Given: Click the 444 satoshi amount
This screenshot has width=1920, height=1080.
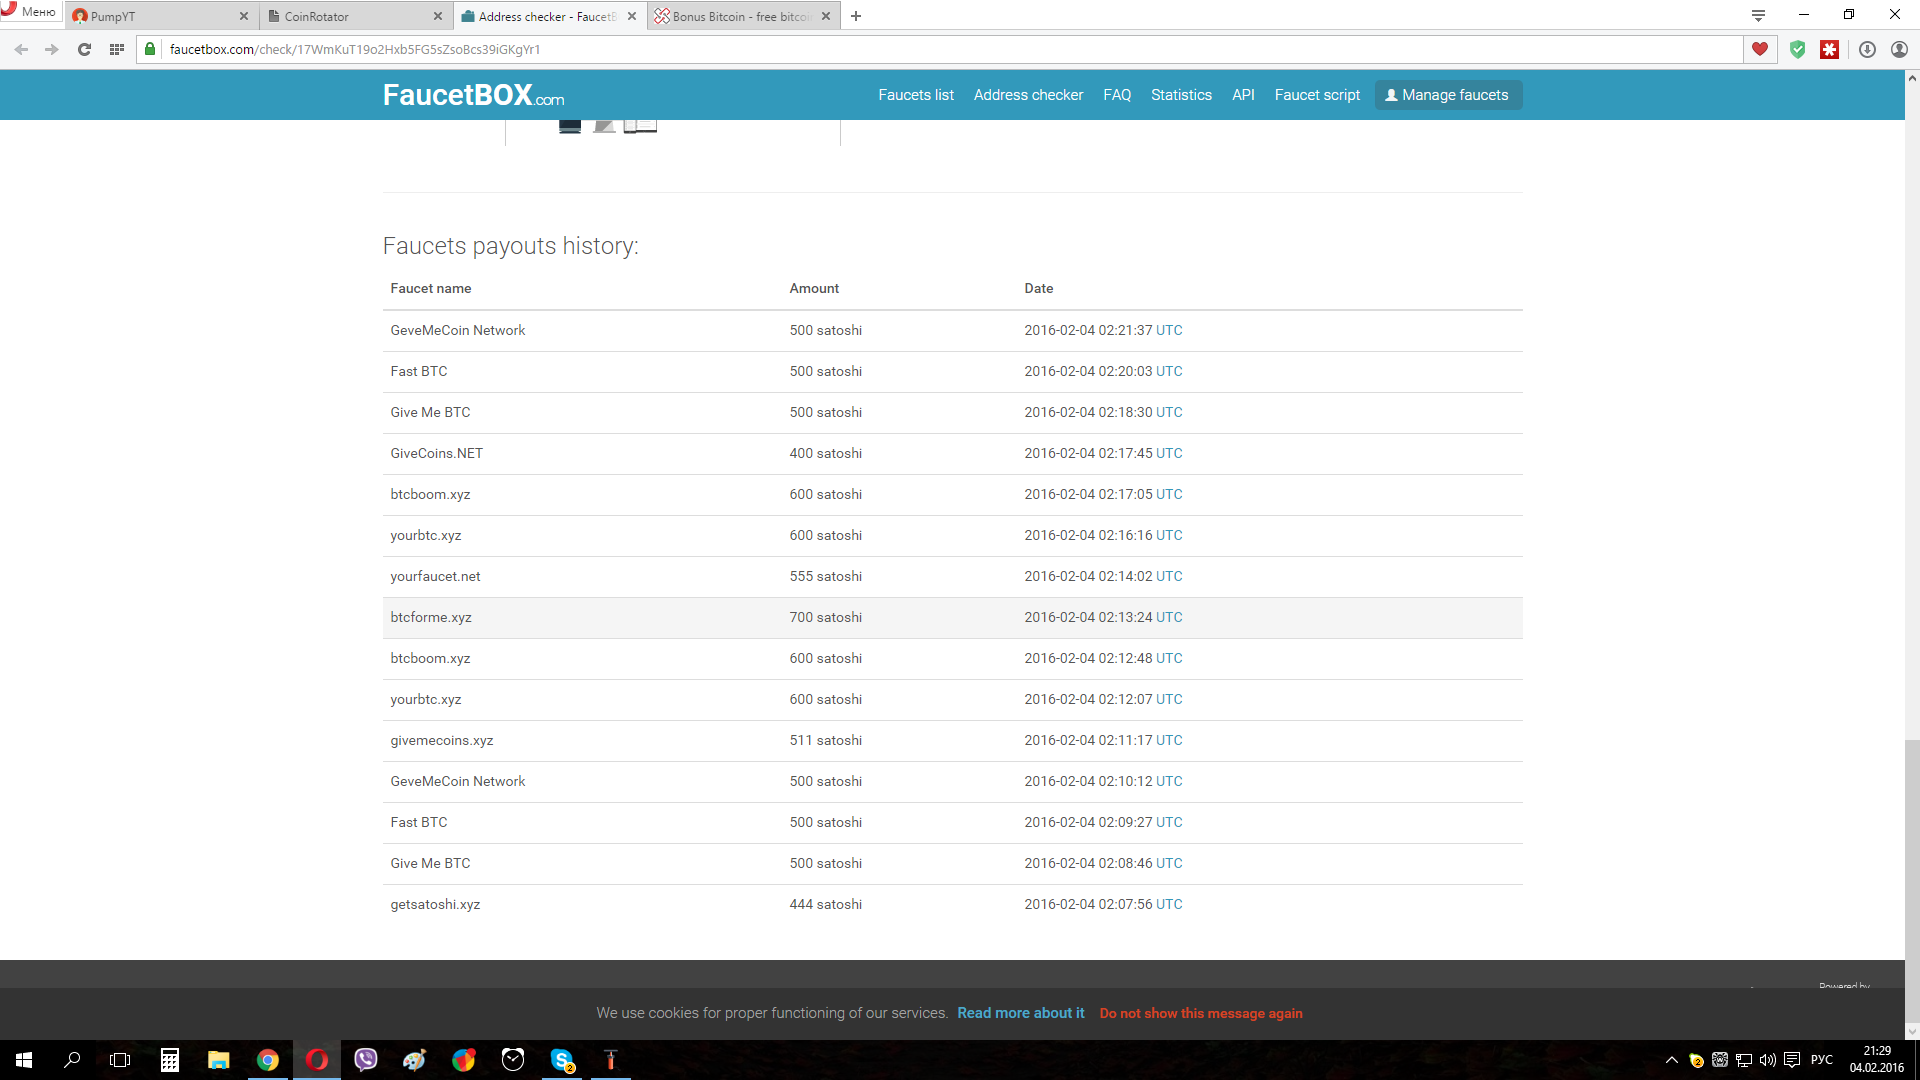Looking at the screenshot, I should click(825, 904).
